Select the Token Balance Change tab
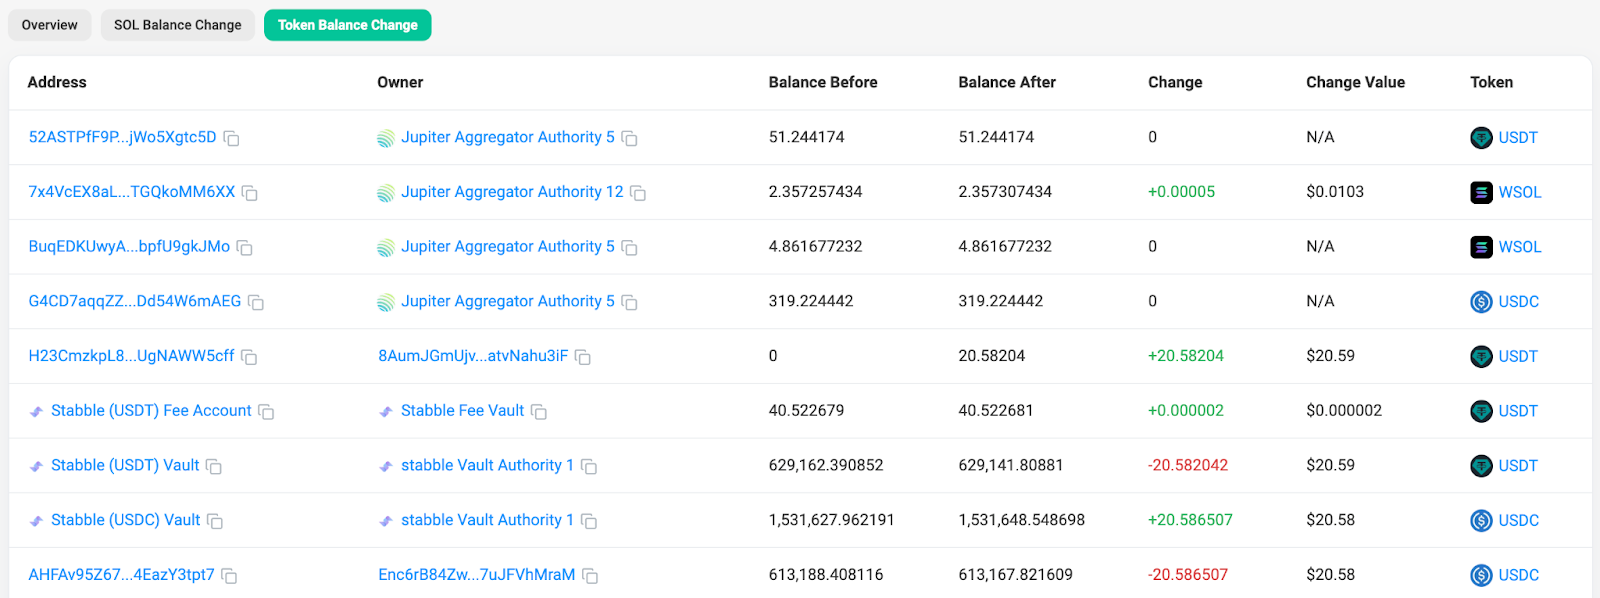This screenshot has width=1600, height=598. 347,25
